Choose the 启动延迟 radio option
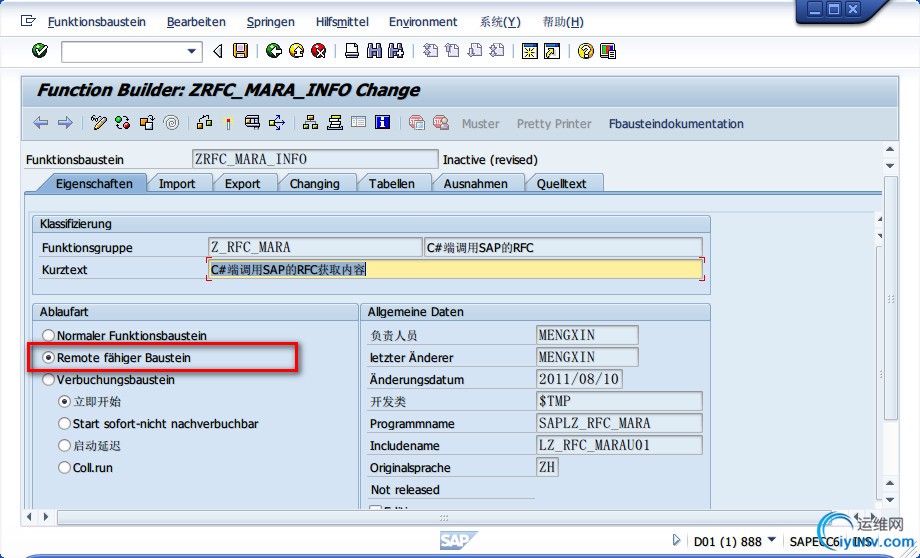920x558 pixels. pyautogui.click(x=65, y=445)
